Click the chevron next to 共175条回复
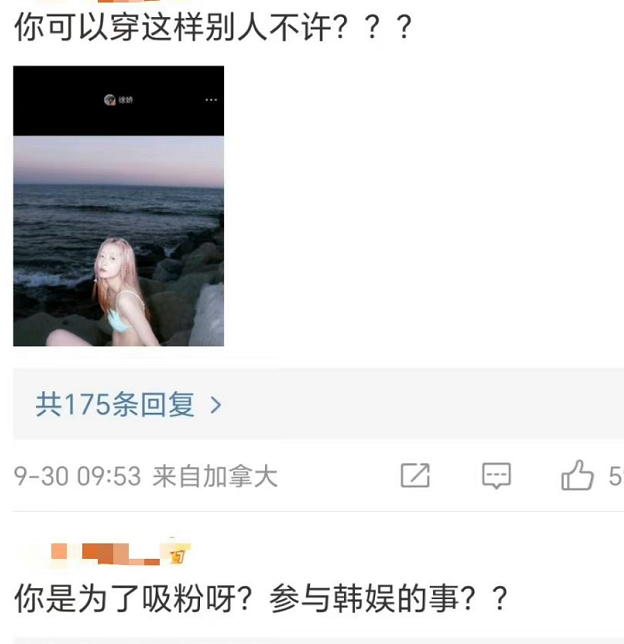 (x=216, y=405)
